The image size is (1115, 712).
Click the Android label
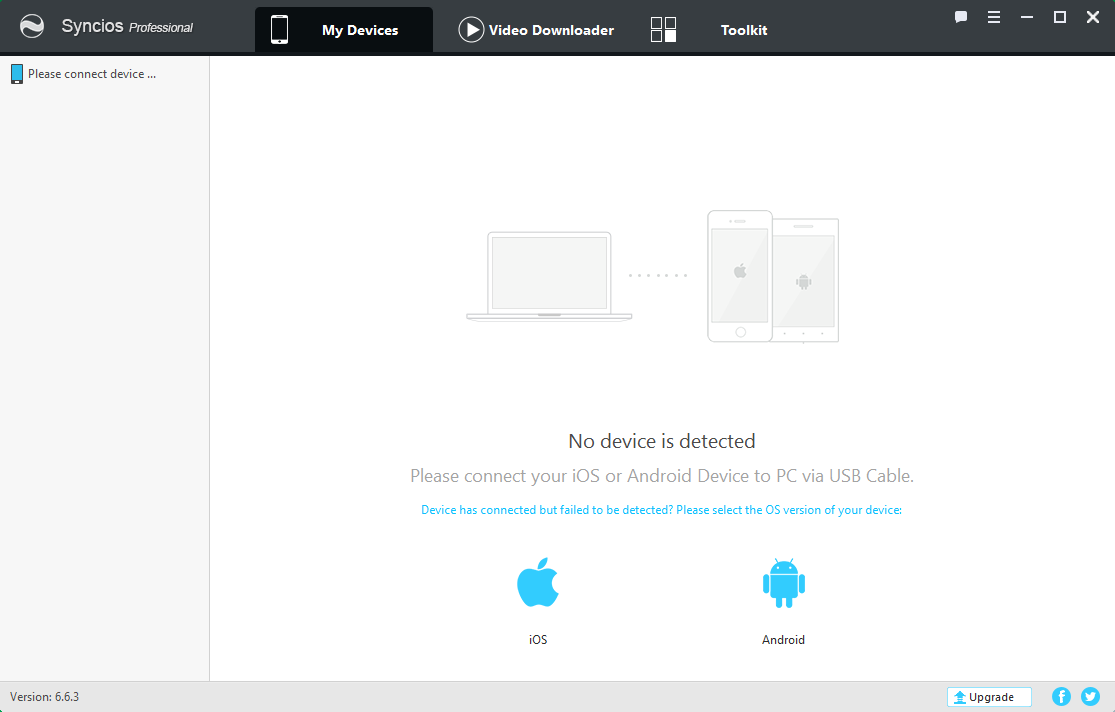(x=784, y=639)
